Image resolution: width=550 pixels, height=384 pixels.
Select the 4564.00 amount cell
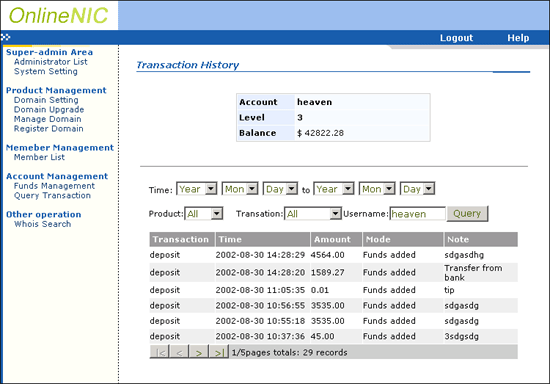point(328,255)
